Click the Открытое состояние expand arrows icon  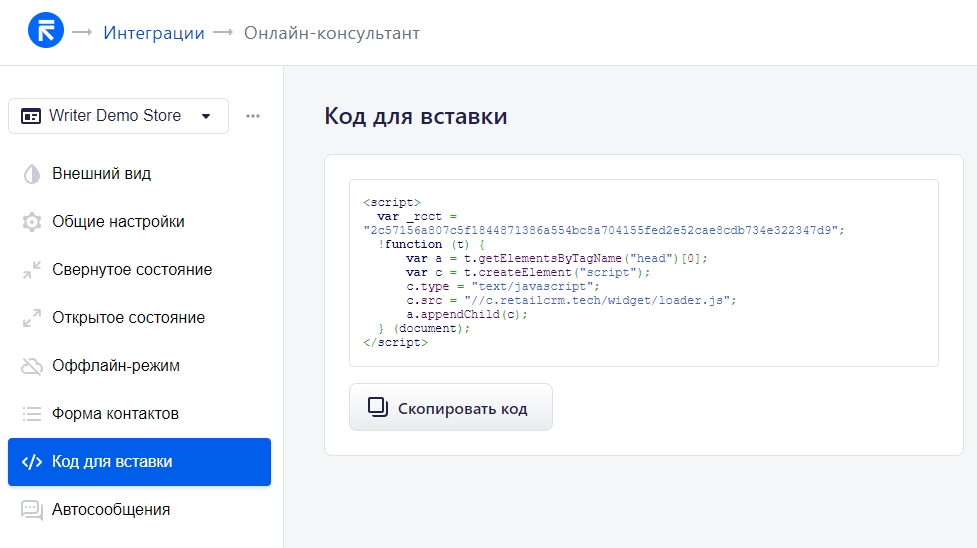pyautogui.click(x=32, y=318)
